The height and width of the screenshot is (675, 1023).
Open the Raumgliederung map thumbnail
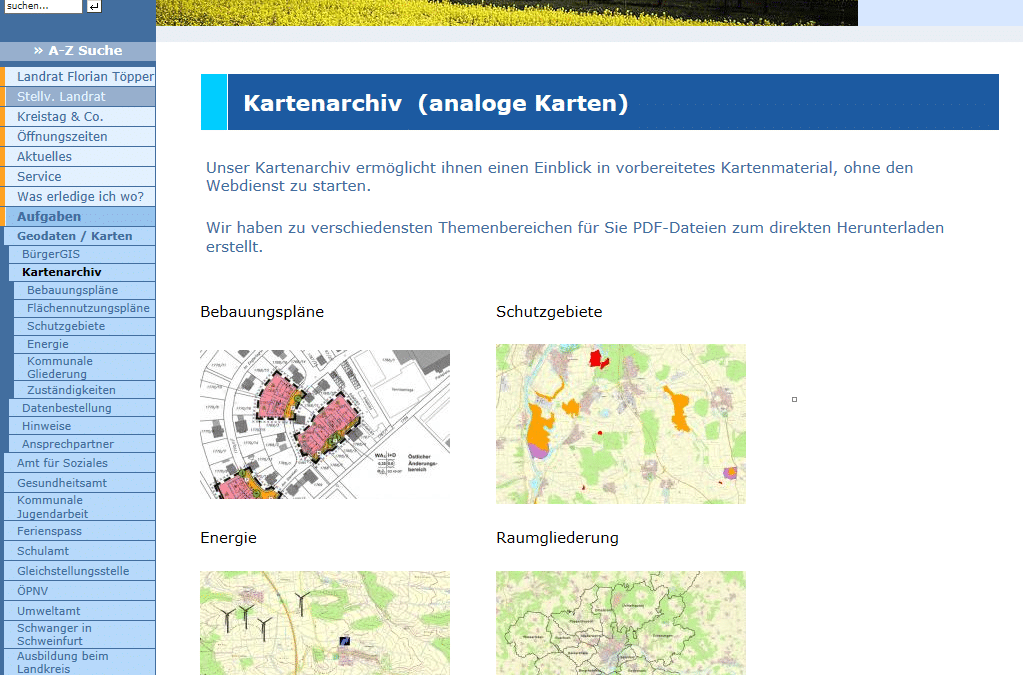pos(620,623)
